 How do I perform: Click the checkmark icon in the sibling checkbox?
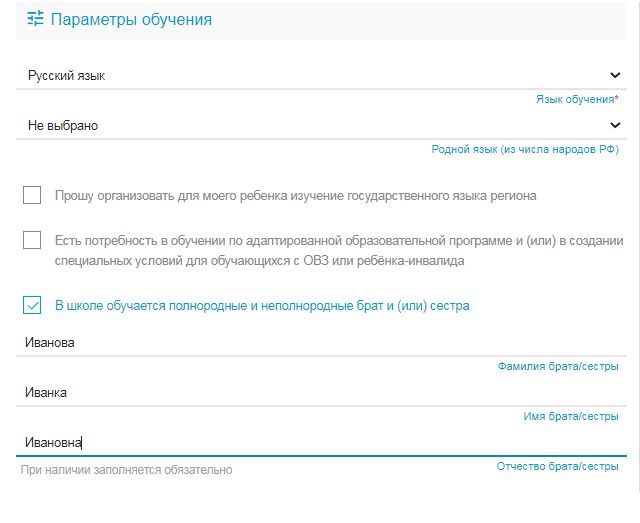pyautogui.click(x=32, y=305)
